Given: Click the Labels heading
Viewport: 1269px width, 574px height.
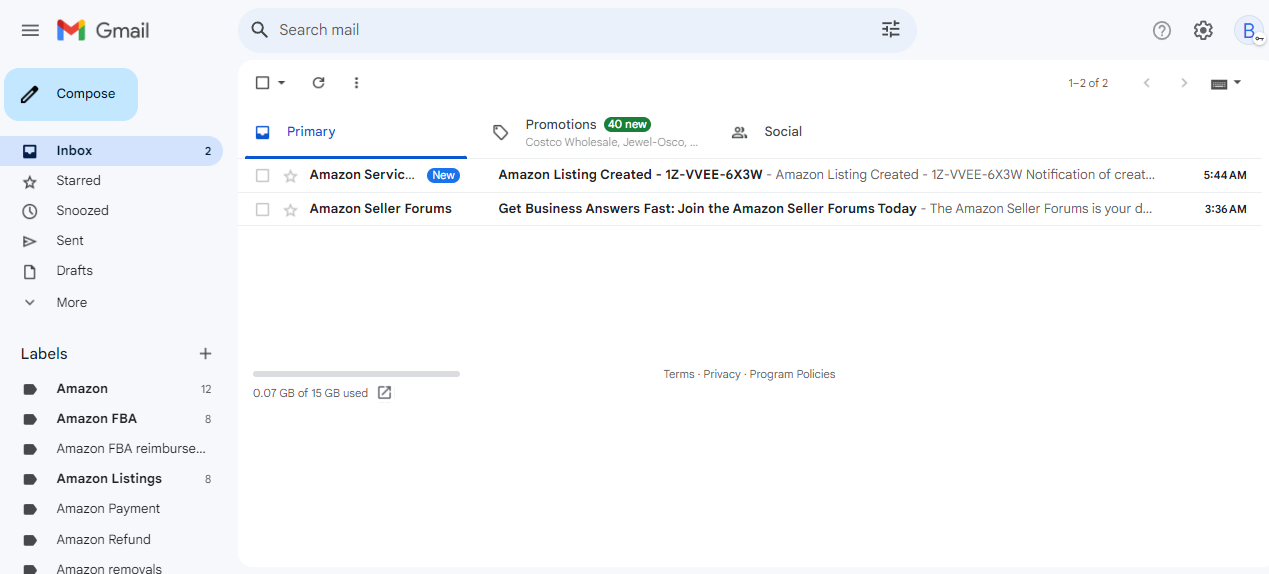Looking at the screenshot, I should pyautogui.click(x=44, y=354).
